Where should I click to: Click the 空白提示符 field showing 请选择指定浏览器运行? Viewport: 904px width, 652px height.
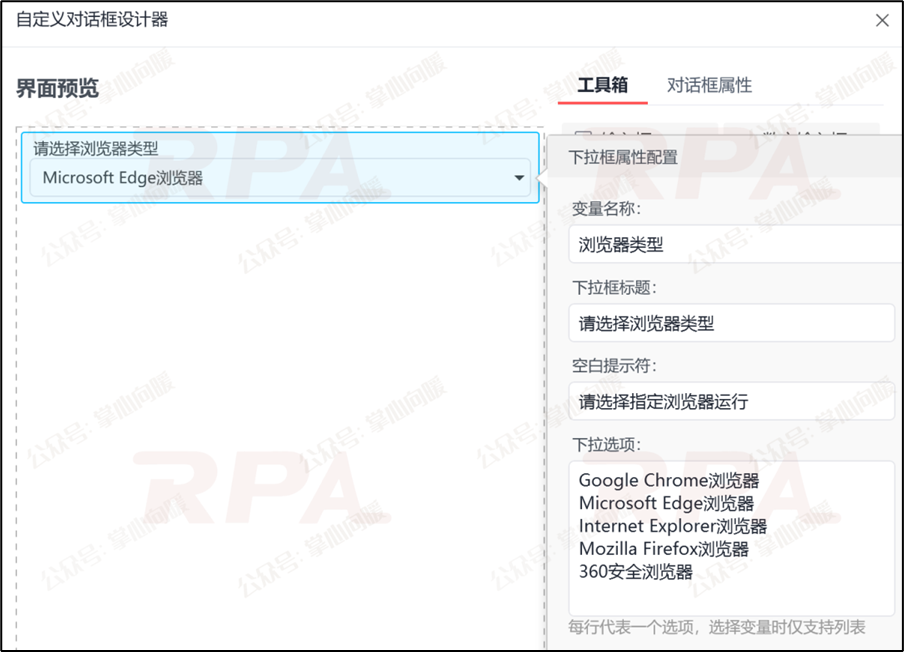tap(732, 401)
